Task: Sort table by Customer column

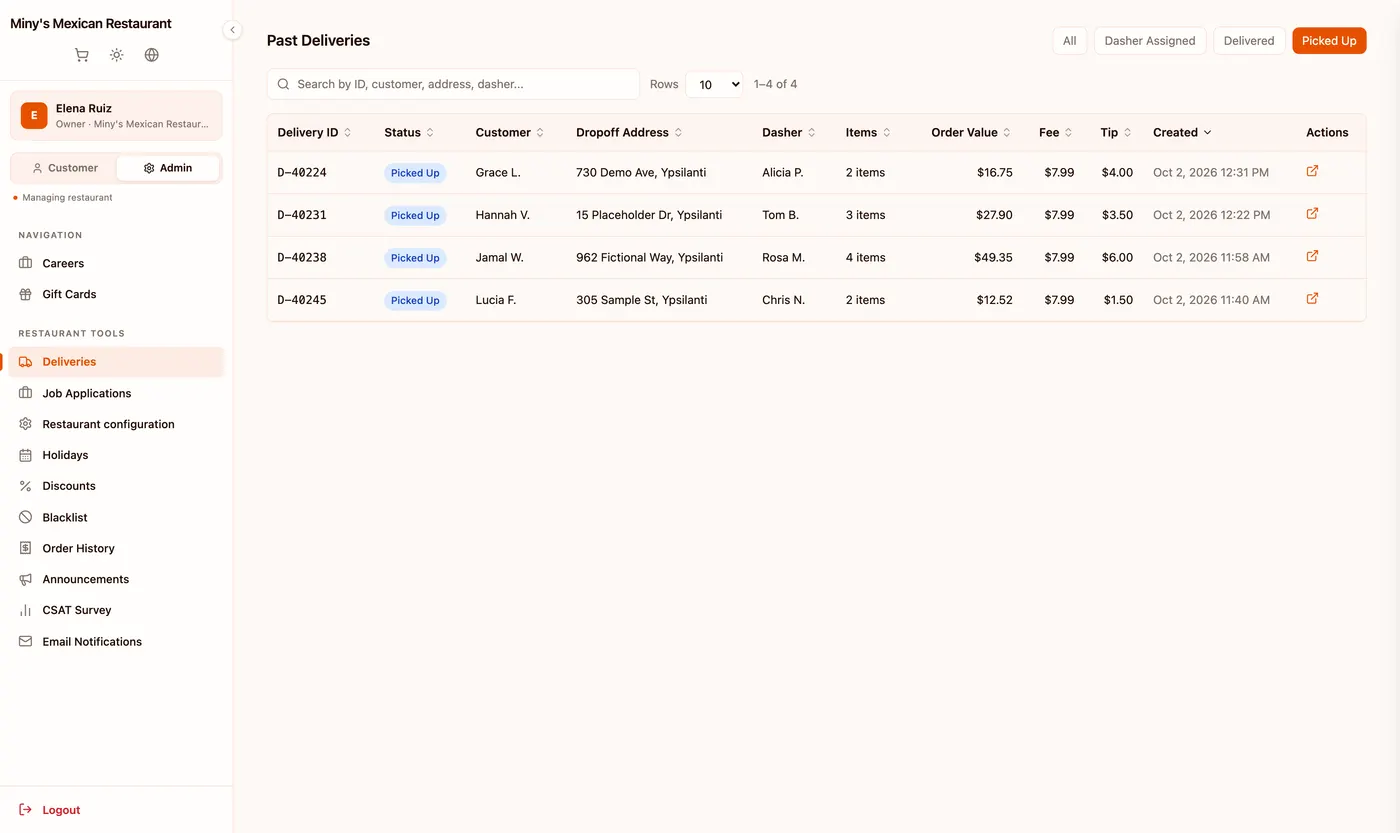Action: click(x=510, y=132)
